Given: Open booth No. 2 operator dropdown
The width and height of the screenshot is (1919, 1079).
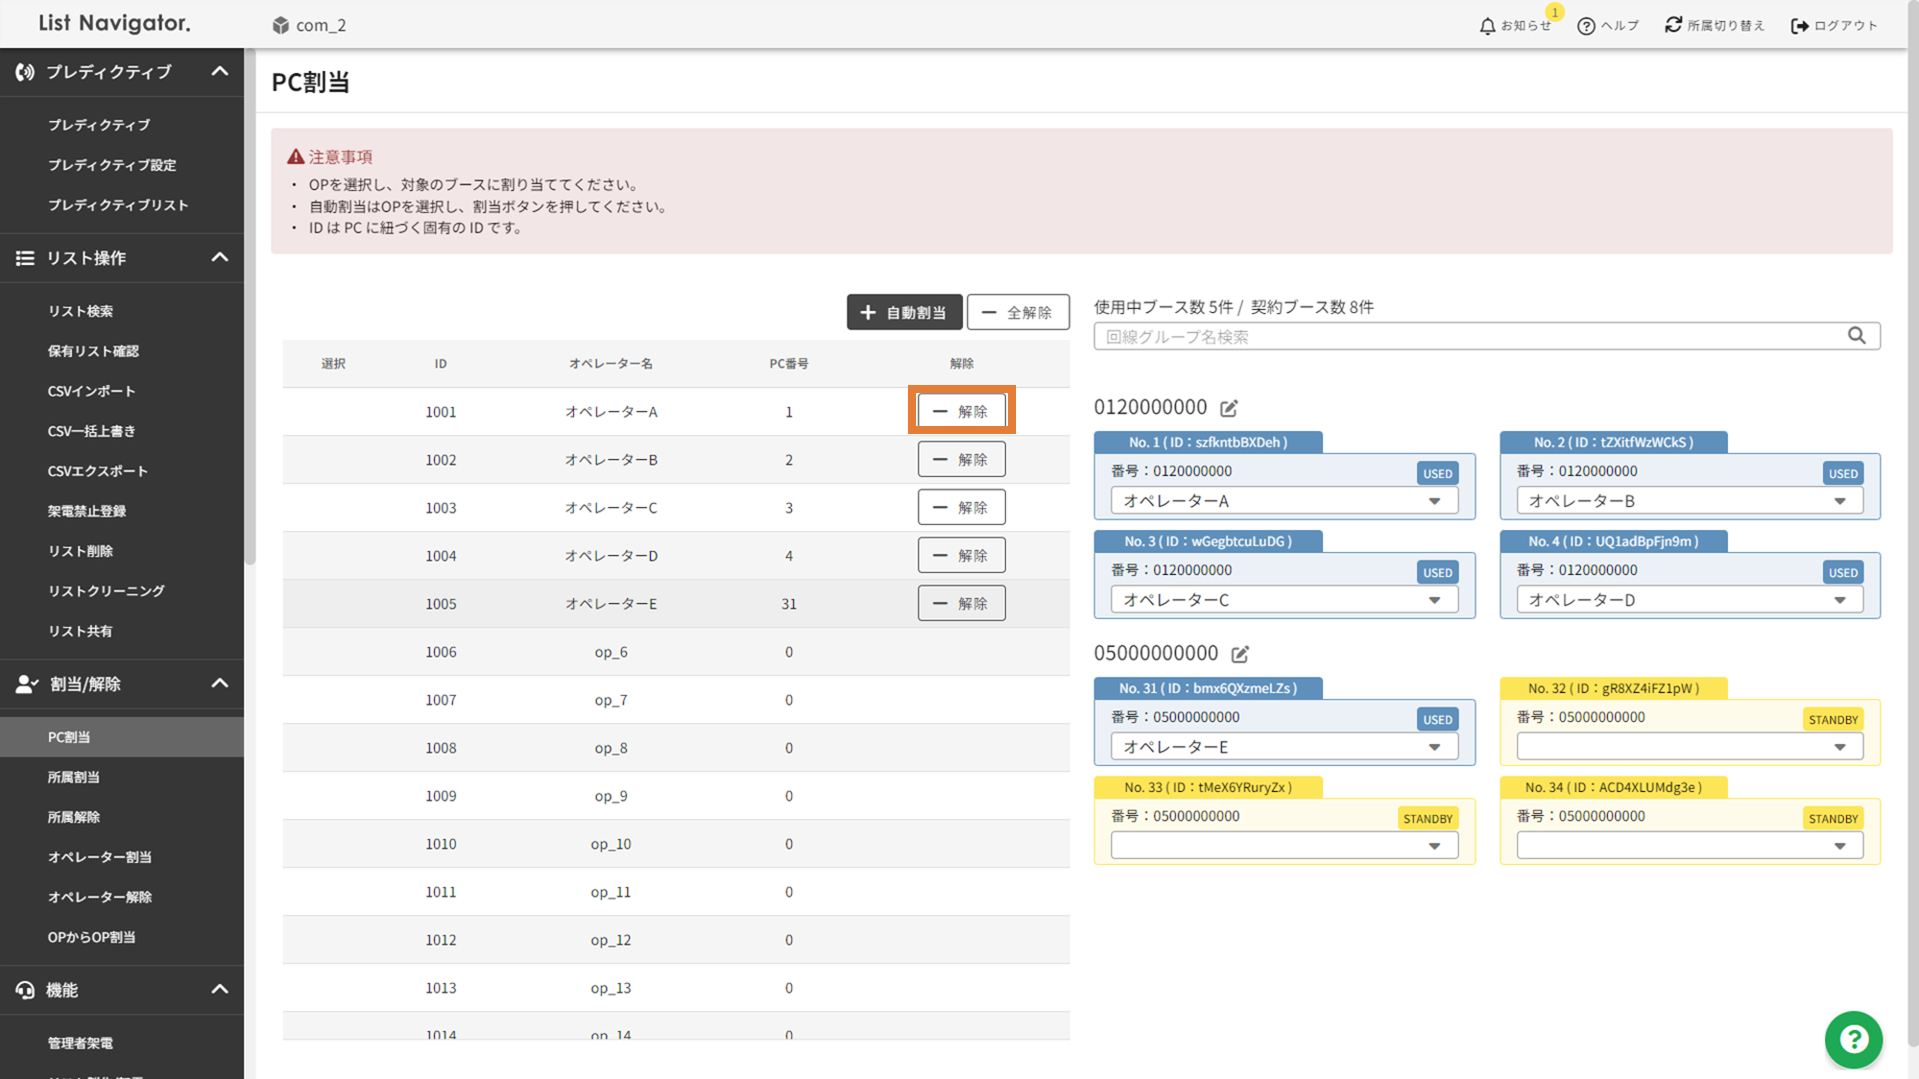Looking at the screenshot, I should click(x=1689, y=501).
